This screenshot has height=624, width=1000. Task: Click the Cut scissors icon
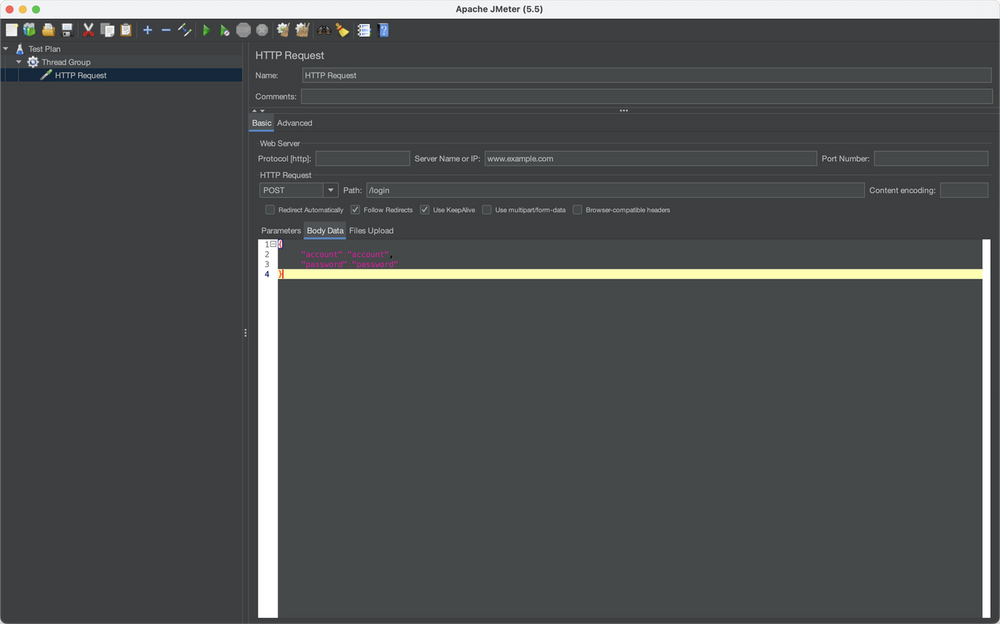[x=88, y=30]
